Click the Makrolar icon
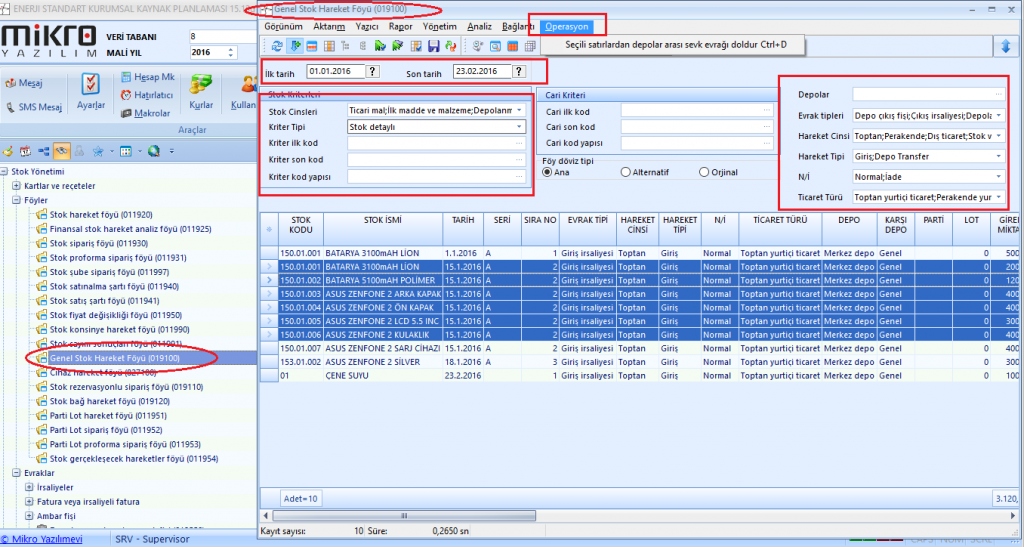The image size is (1024, 547). pos(146,113)
